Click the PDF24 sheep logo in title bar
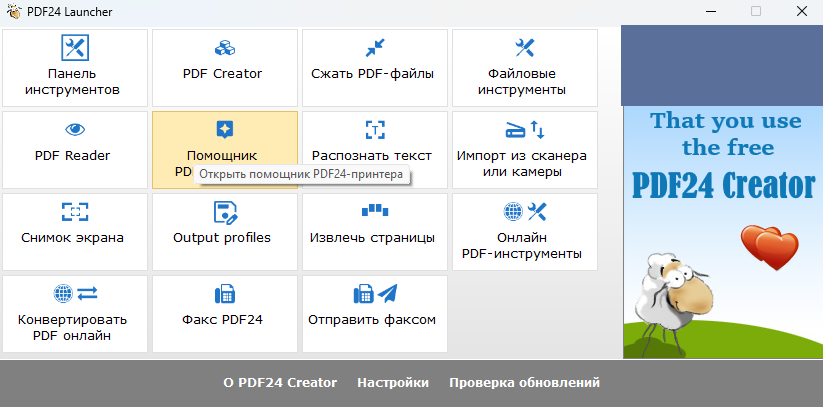The image size is (823, 407). 14,11
